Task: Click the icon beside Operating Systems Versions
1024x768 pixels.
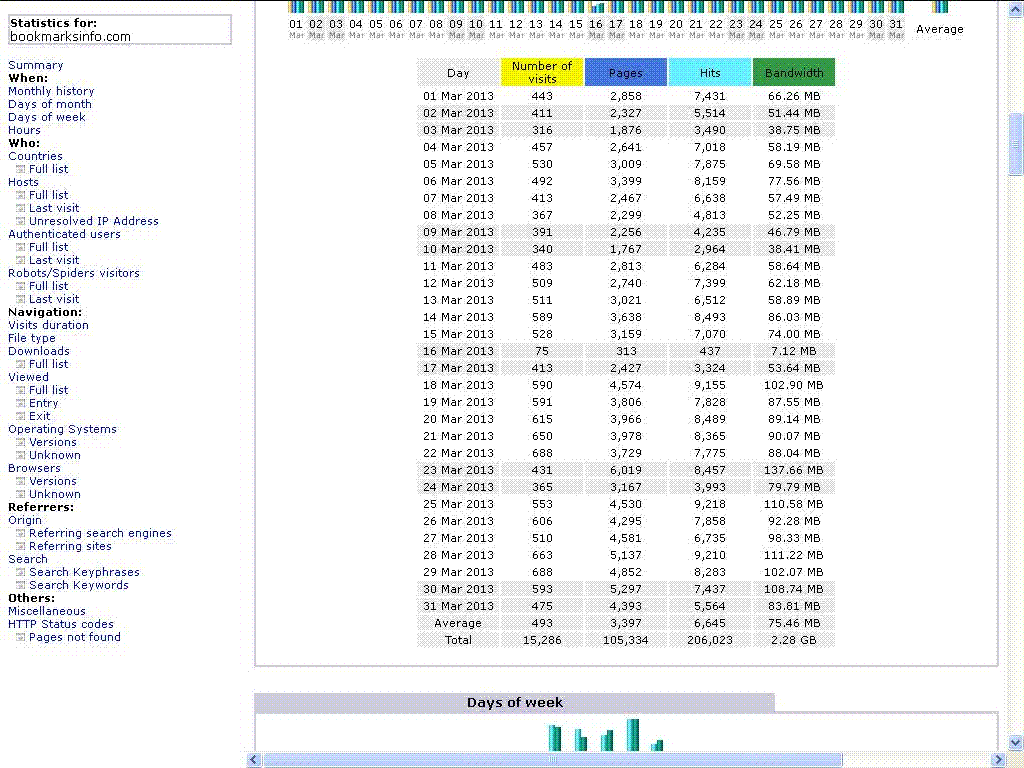Action: [x=20, y=443]
